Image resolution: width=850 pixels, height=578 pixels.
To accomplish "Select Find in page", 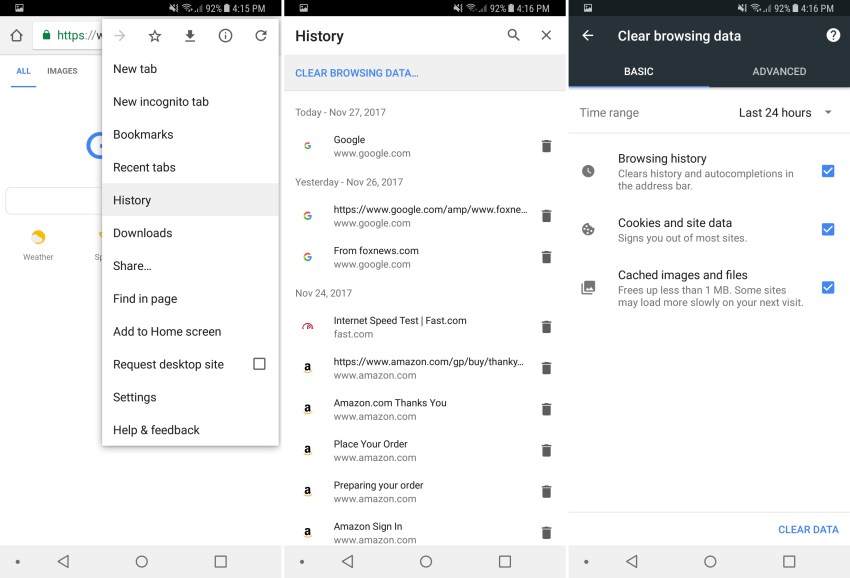I will point(190,299).
